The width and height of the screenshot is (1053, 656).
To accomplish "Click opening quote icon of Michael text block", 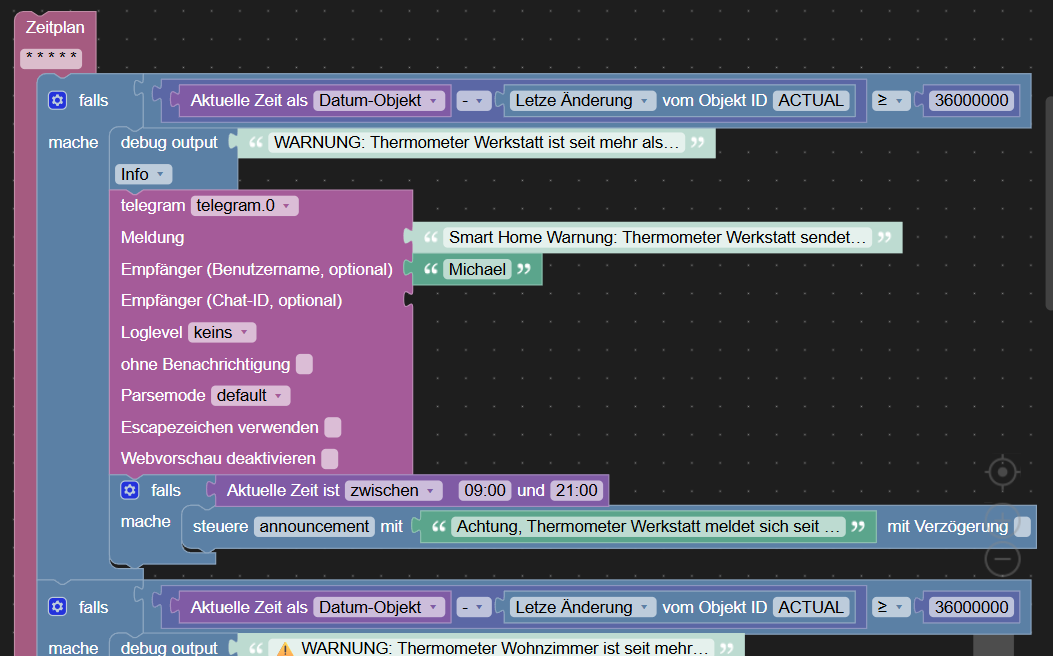I will click(431, 269).
